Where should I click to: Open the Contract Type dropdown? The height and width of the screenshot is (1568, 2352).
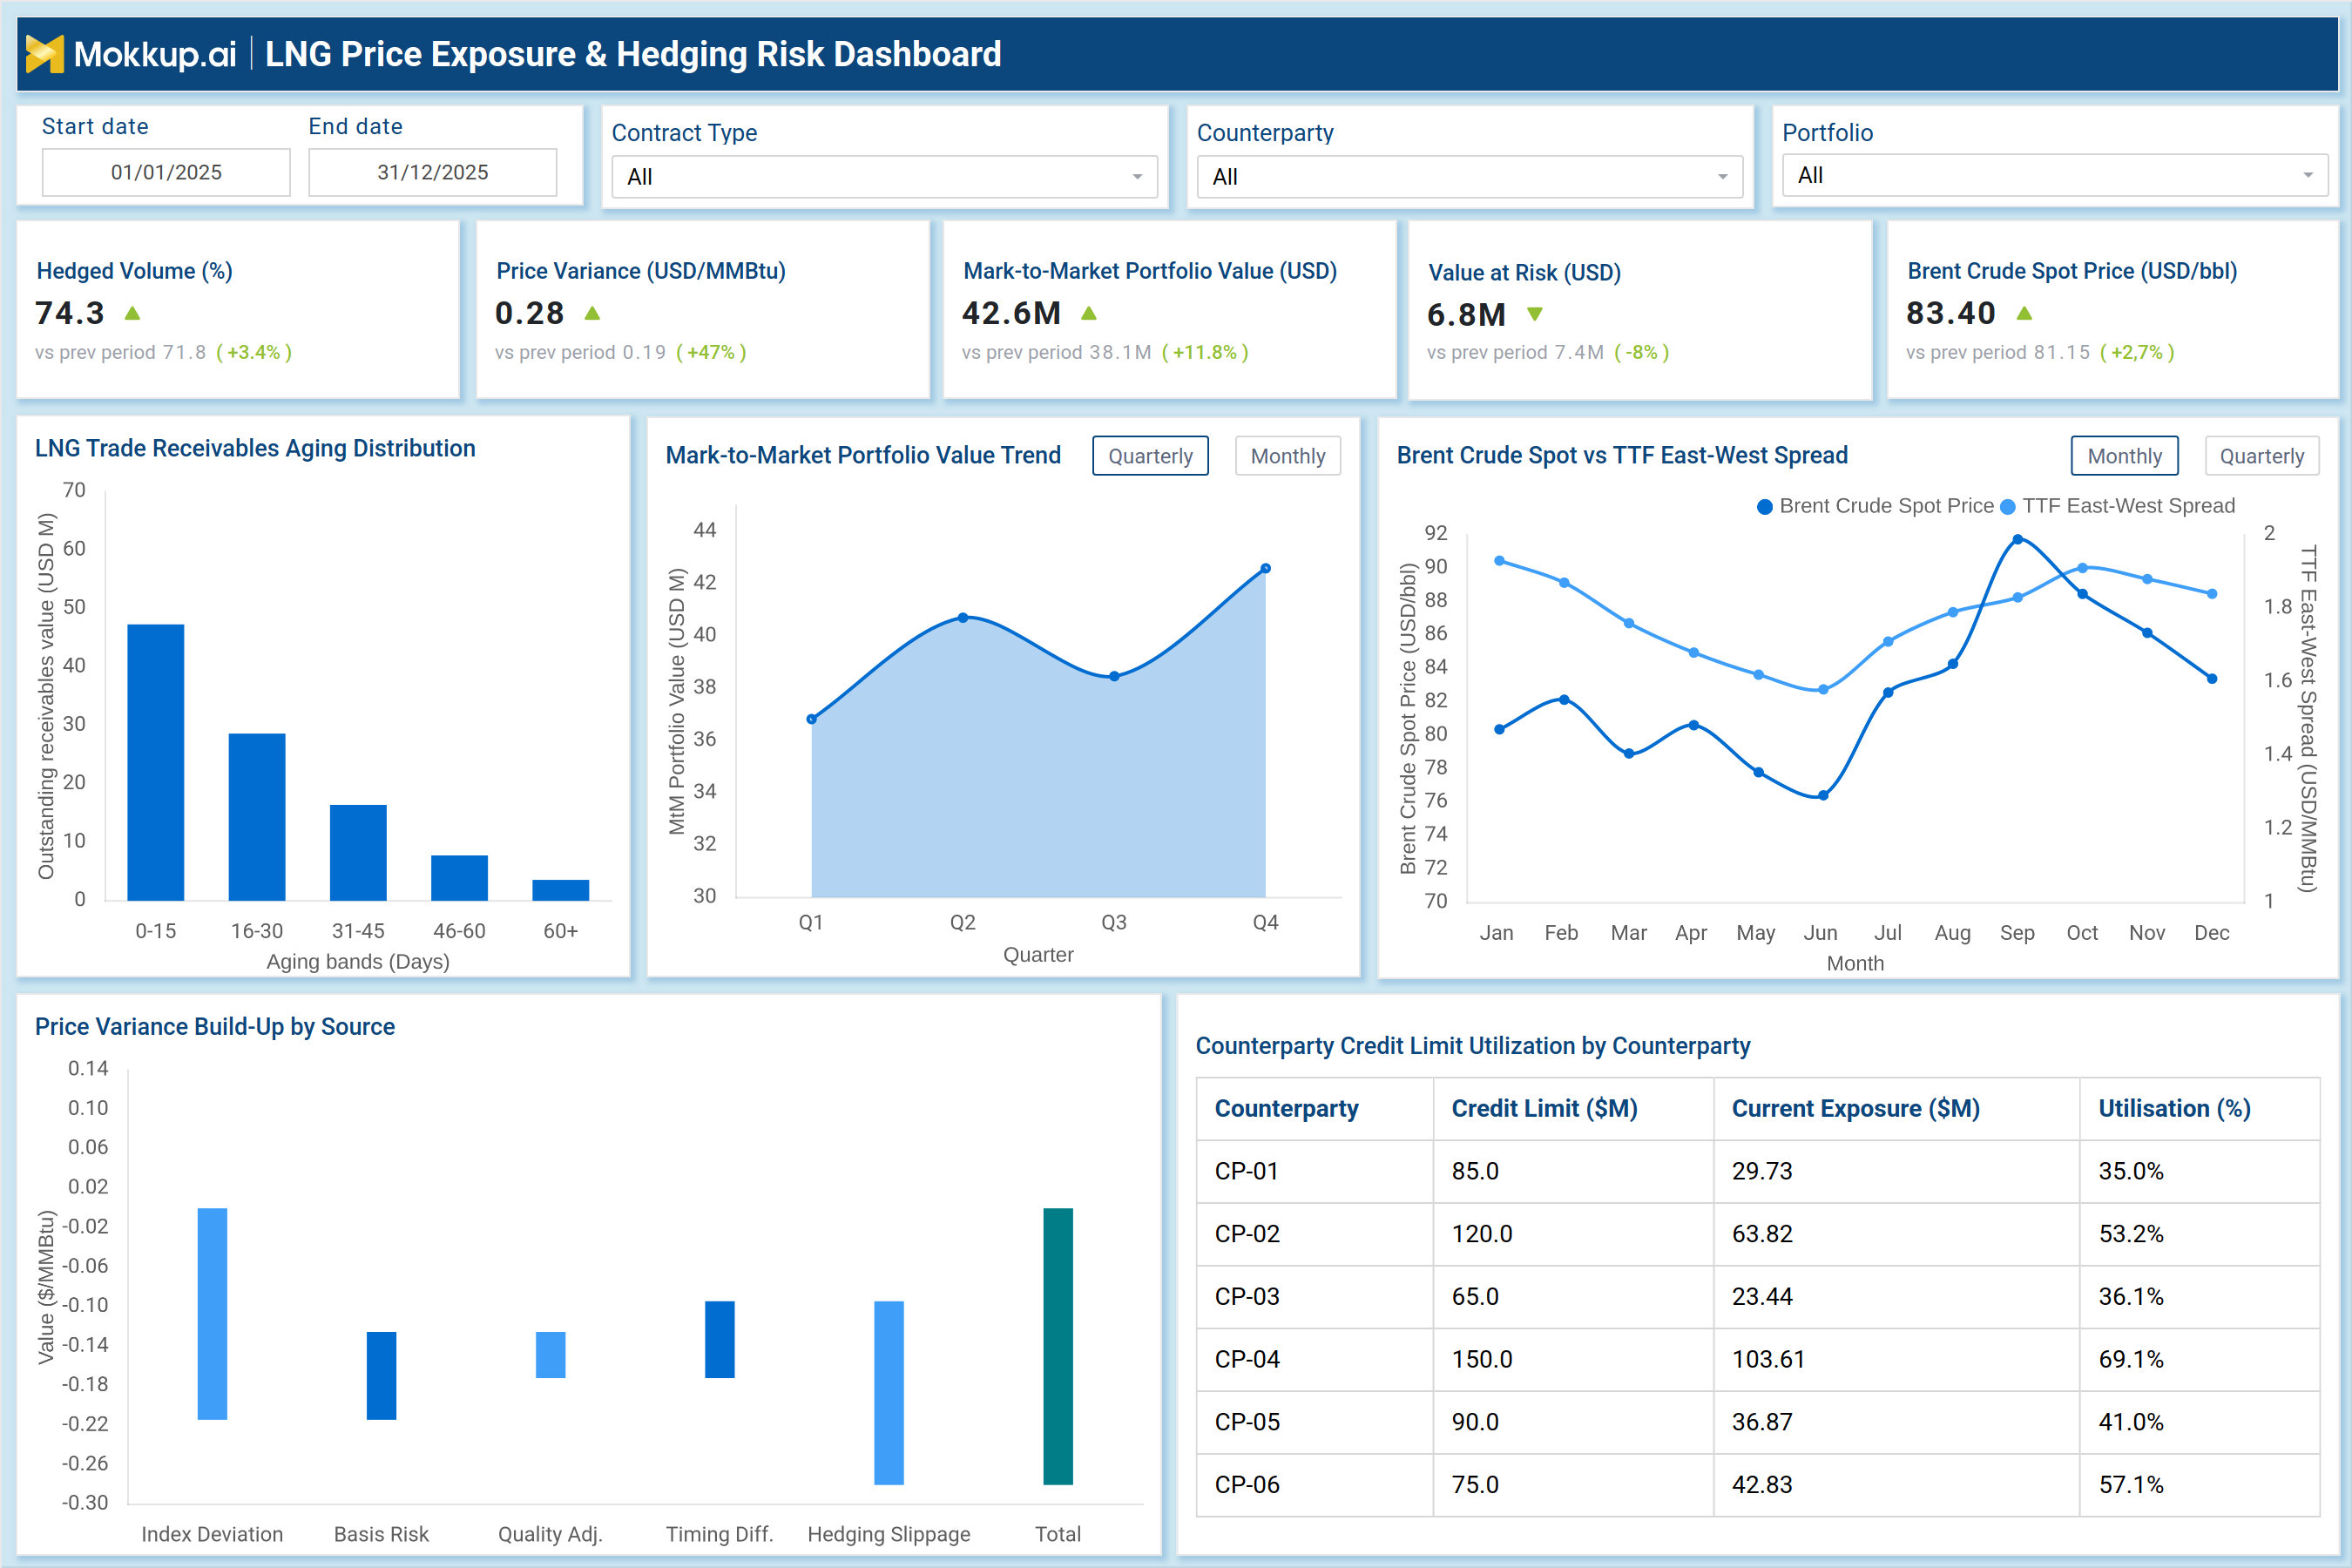(x=884, y=177)
